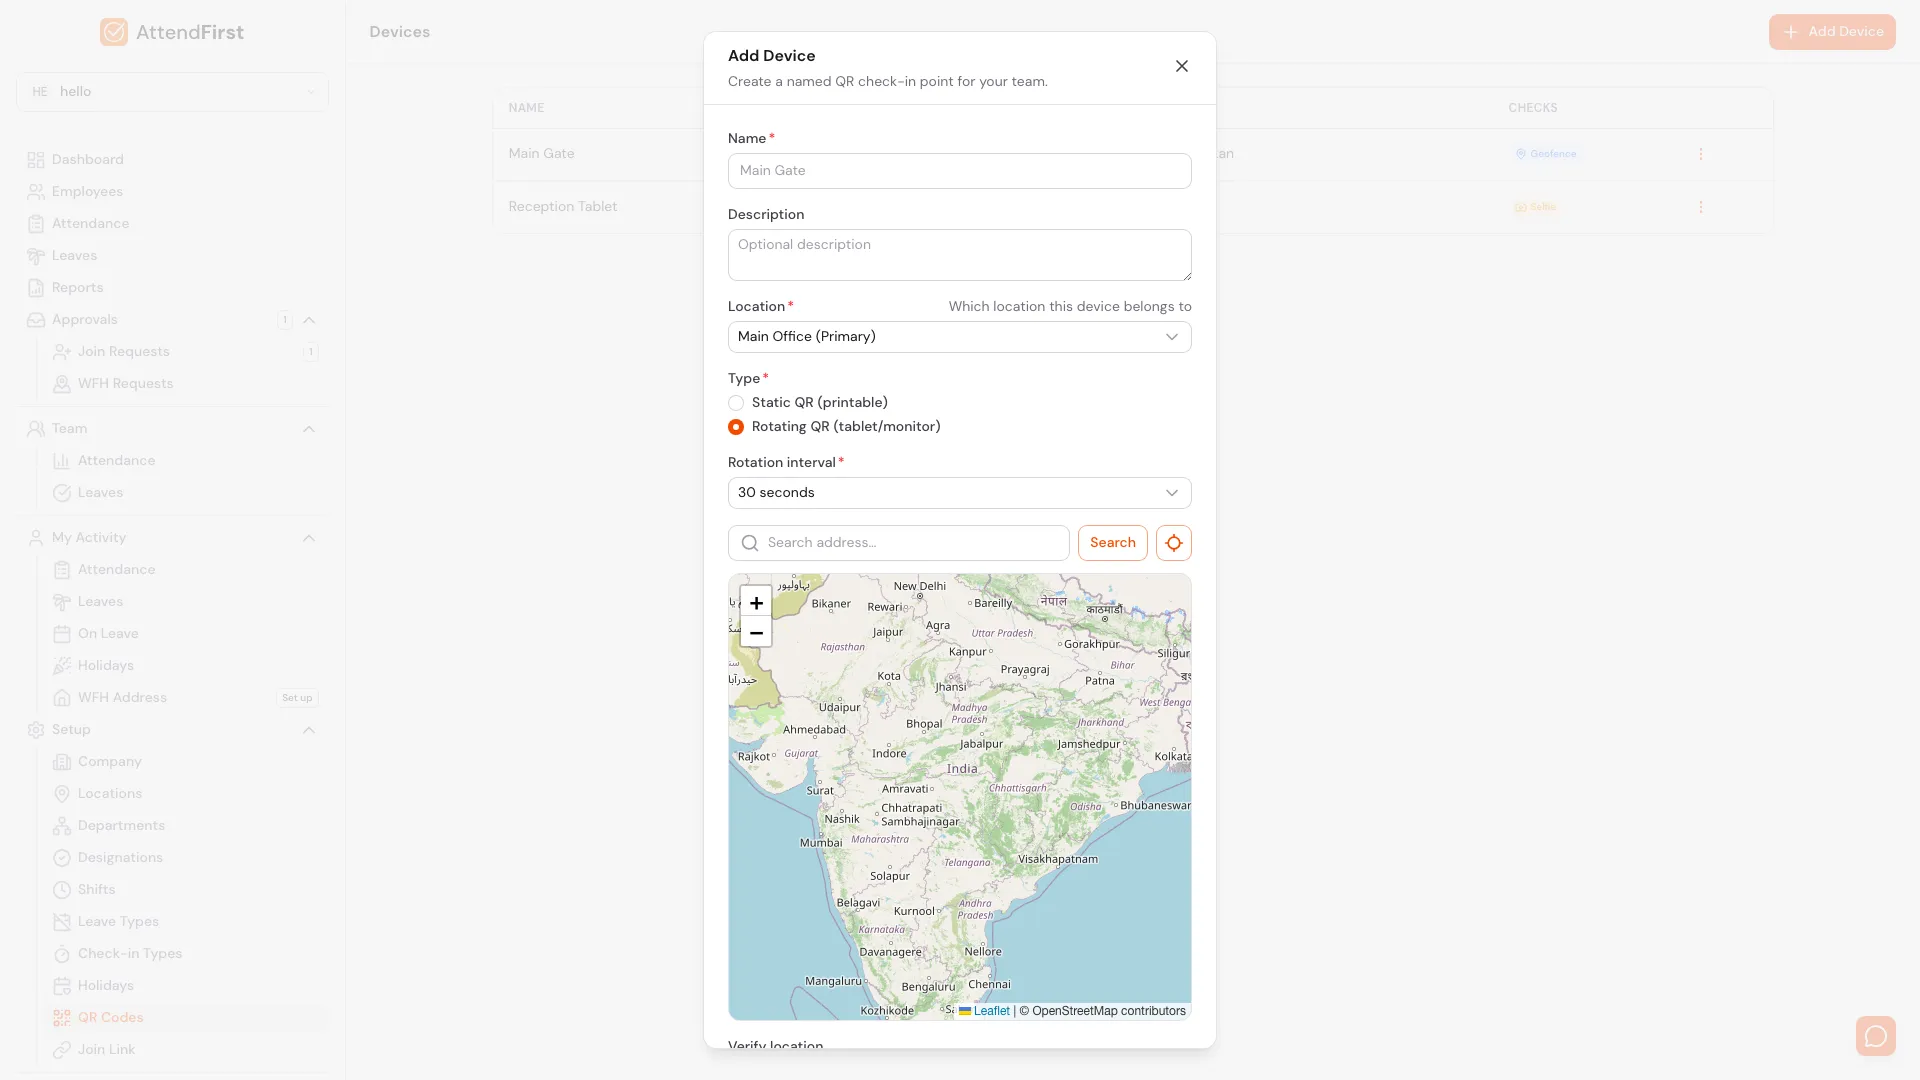Zoom out on the map
This screenshot has height=1080, width=1920.
pyautogui.click(x=756, y=633)
